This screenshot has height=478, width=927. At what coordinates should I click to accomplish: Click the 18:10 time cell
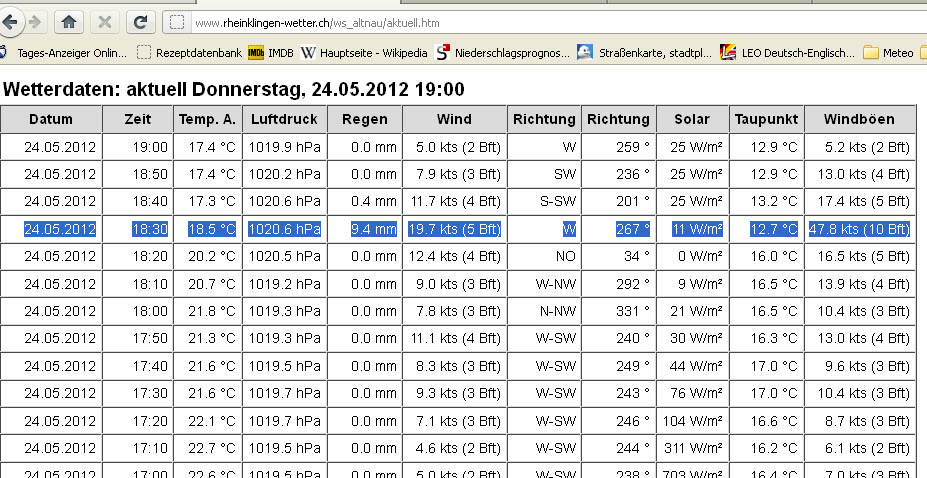[x=138, y=284]
